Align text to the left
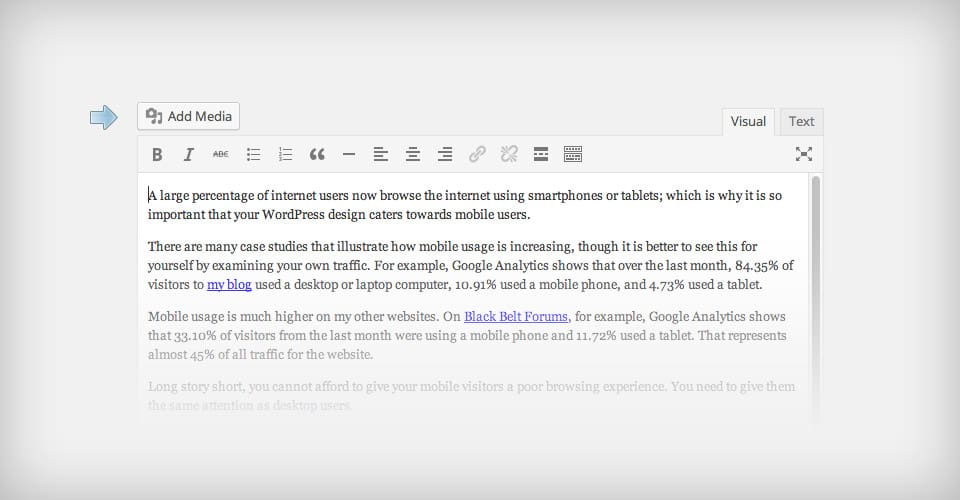This screenshot has width=960, height=500. (381, 154)
